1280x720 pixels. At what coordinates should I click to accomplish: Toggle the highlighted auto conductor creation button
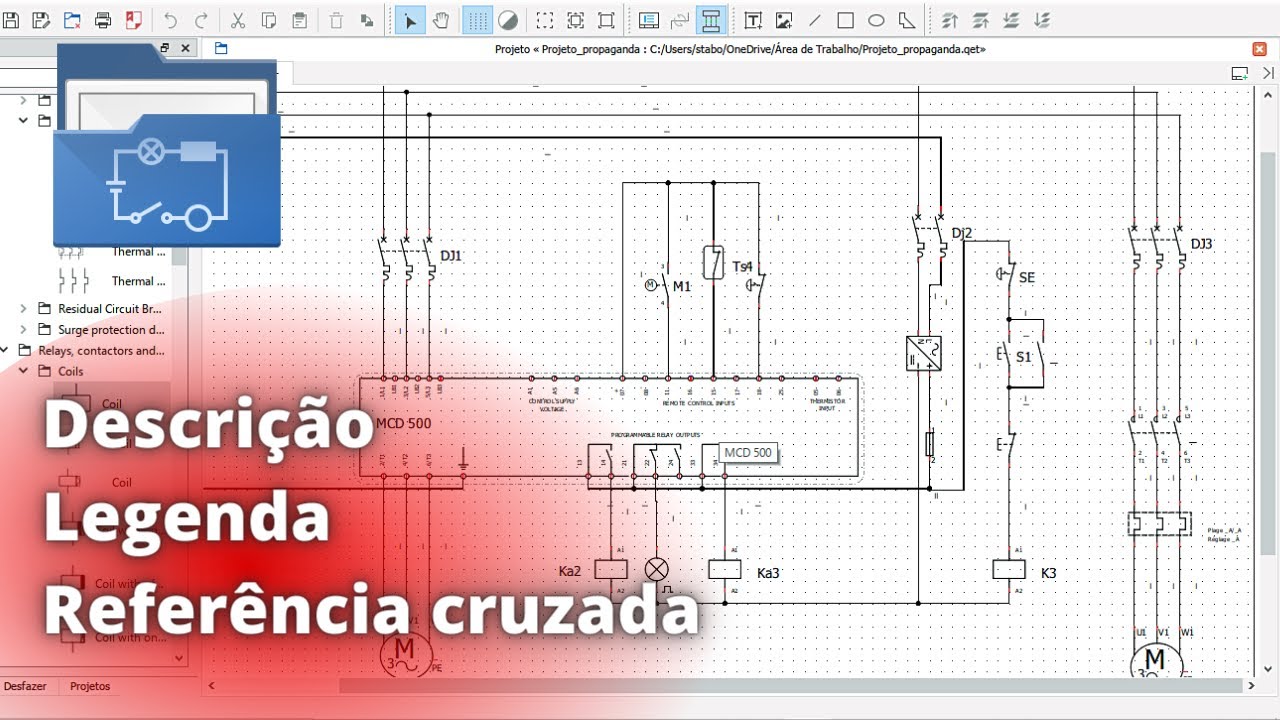[711, 20]
